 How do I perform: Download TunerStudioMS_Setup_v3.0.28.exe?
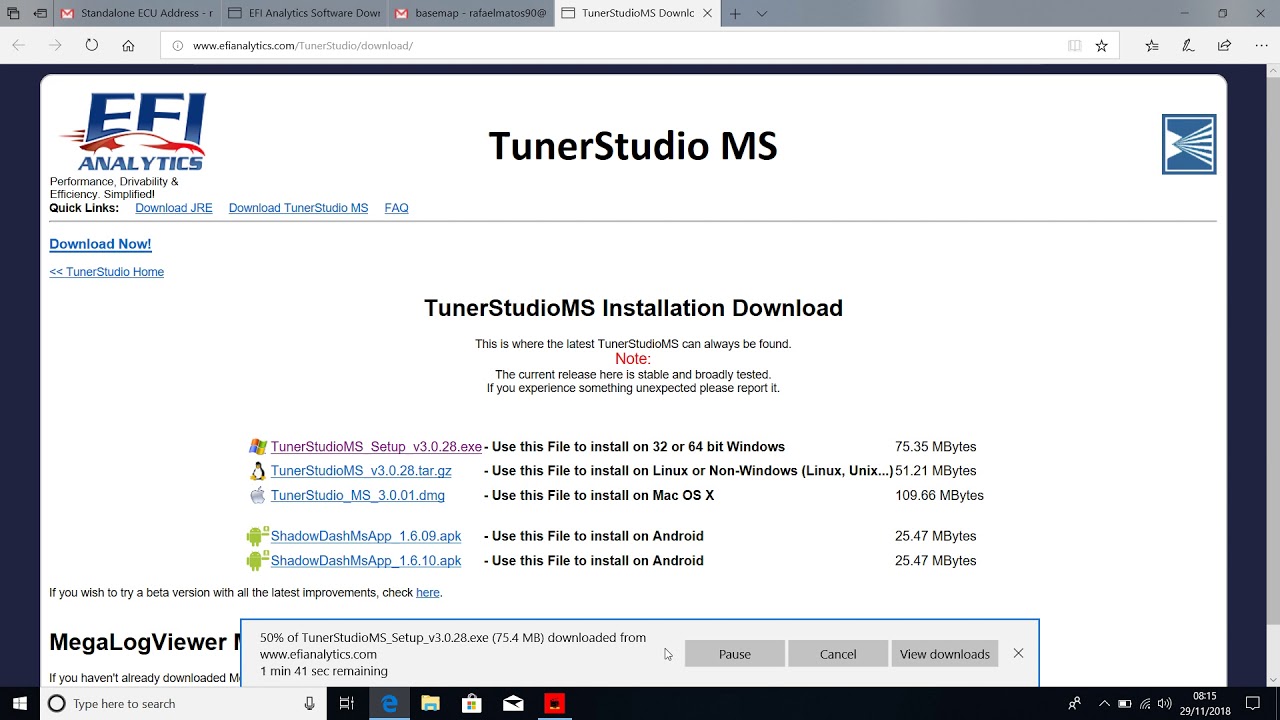click(x=376, y=447)
